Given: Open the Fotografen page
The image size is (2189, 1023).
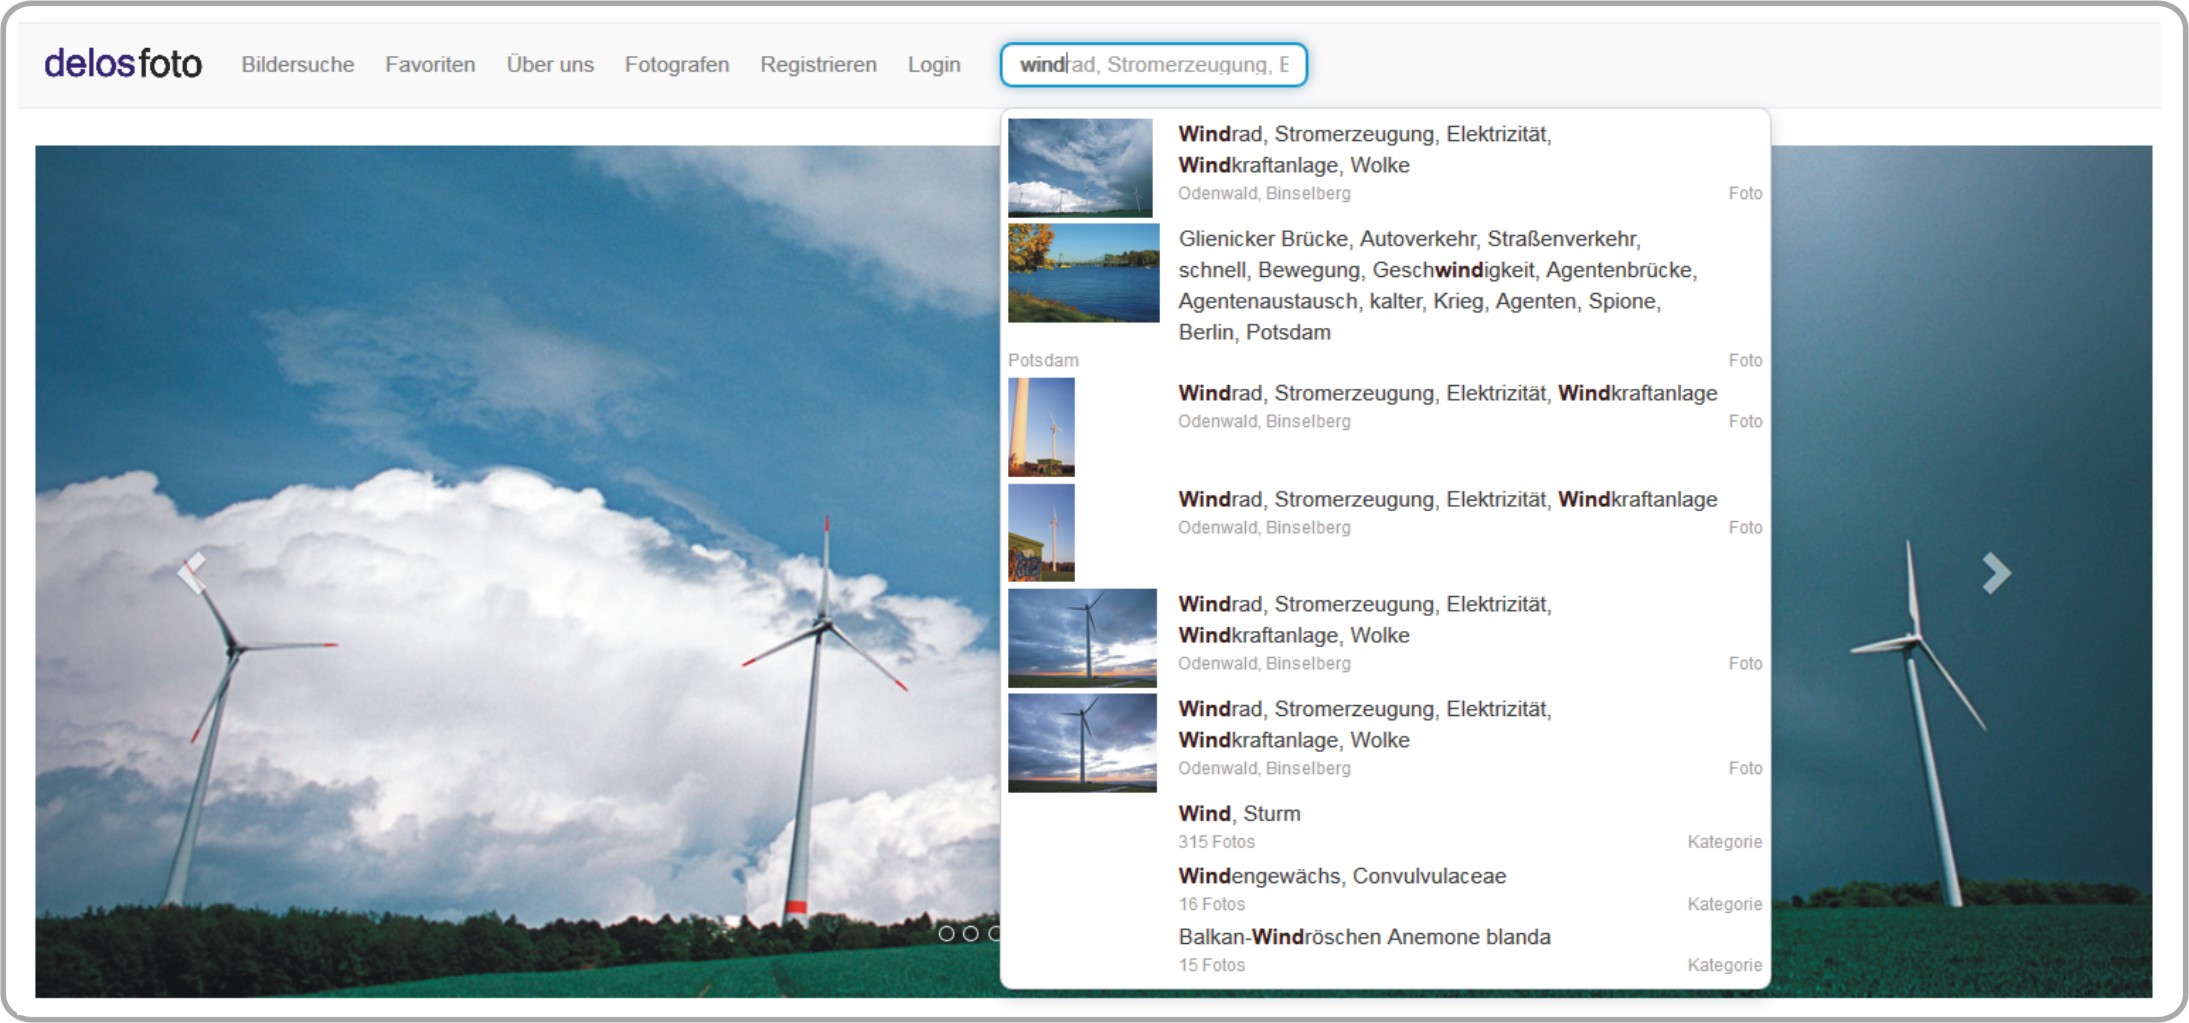Looking at the screenshot, I should click(x=677, y=65).
